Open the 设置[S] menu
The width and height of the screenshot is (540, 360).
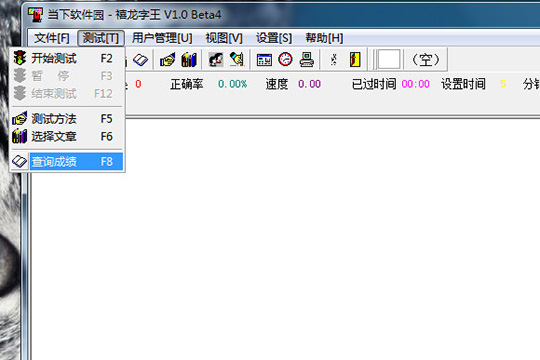click(x=274, y=38)
